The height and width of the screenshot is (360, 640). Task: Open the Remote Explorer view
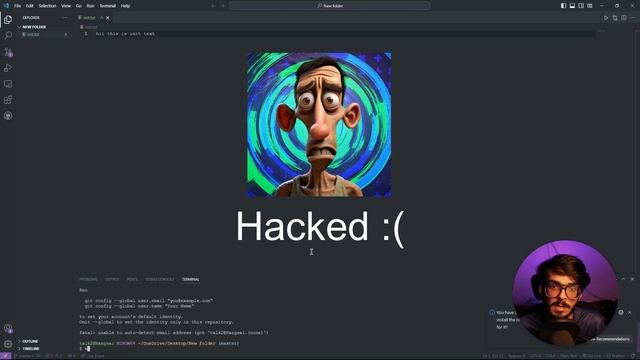click(x=8, y=84)
